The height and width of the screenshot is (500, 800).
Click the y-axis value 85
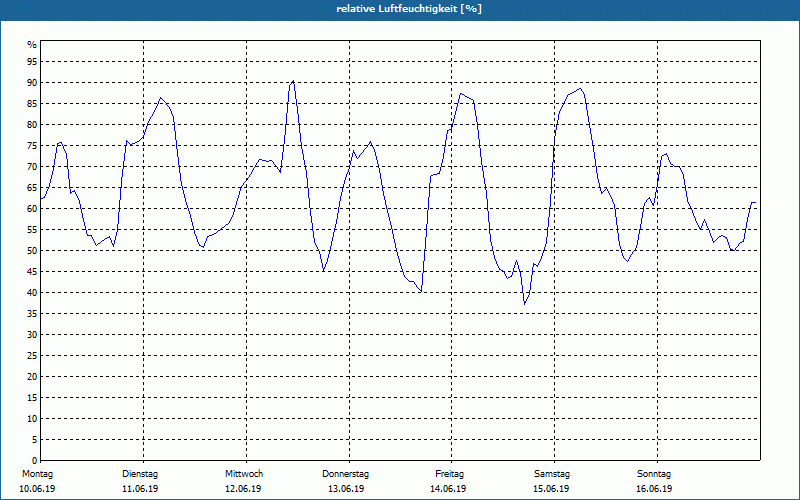[32, 104]
